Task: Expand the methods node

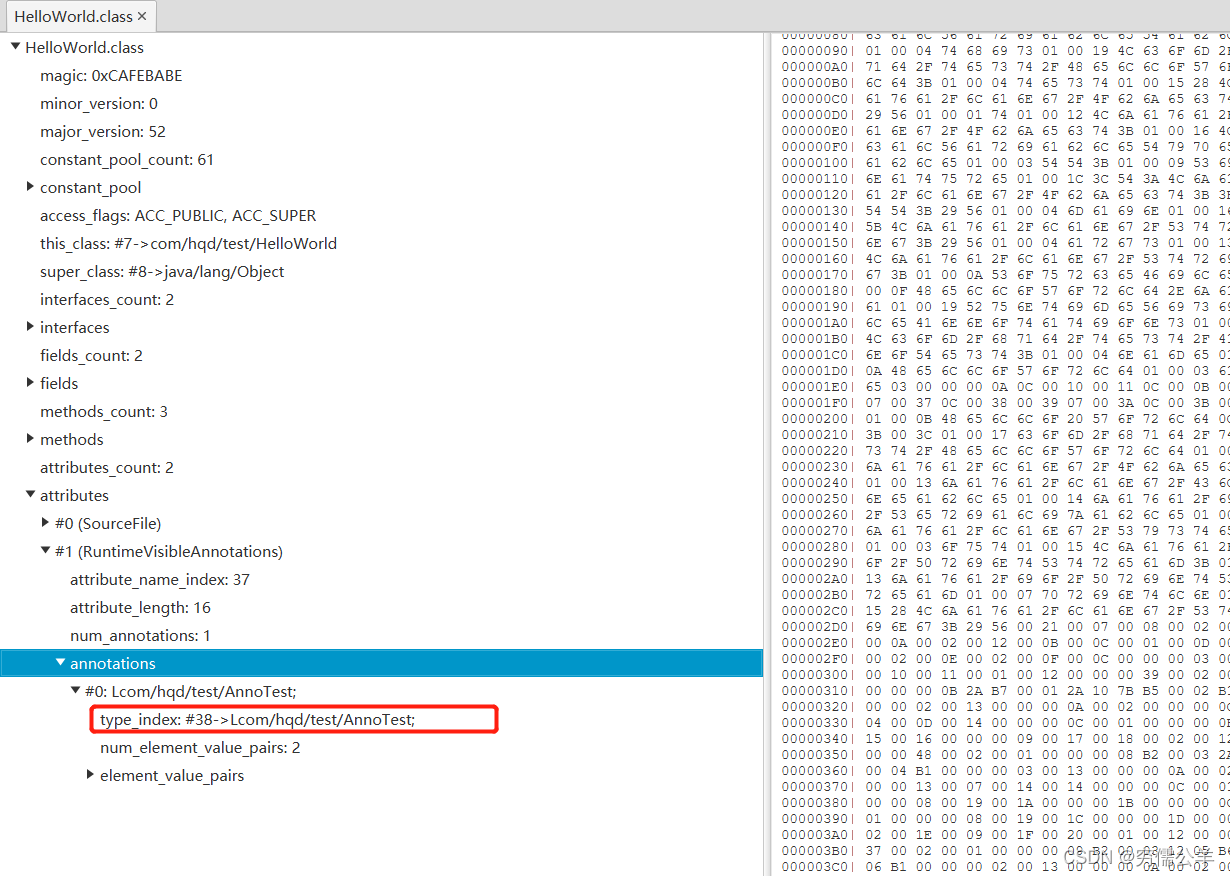Action: (x=30, y=439)
